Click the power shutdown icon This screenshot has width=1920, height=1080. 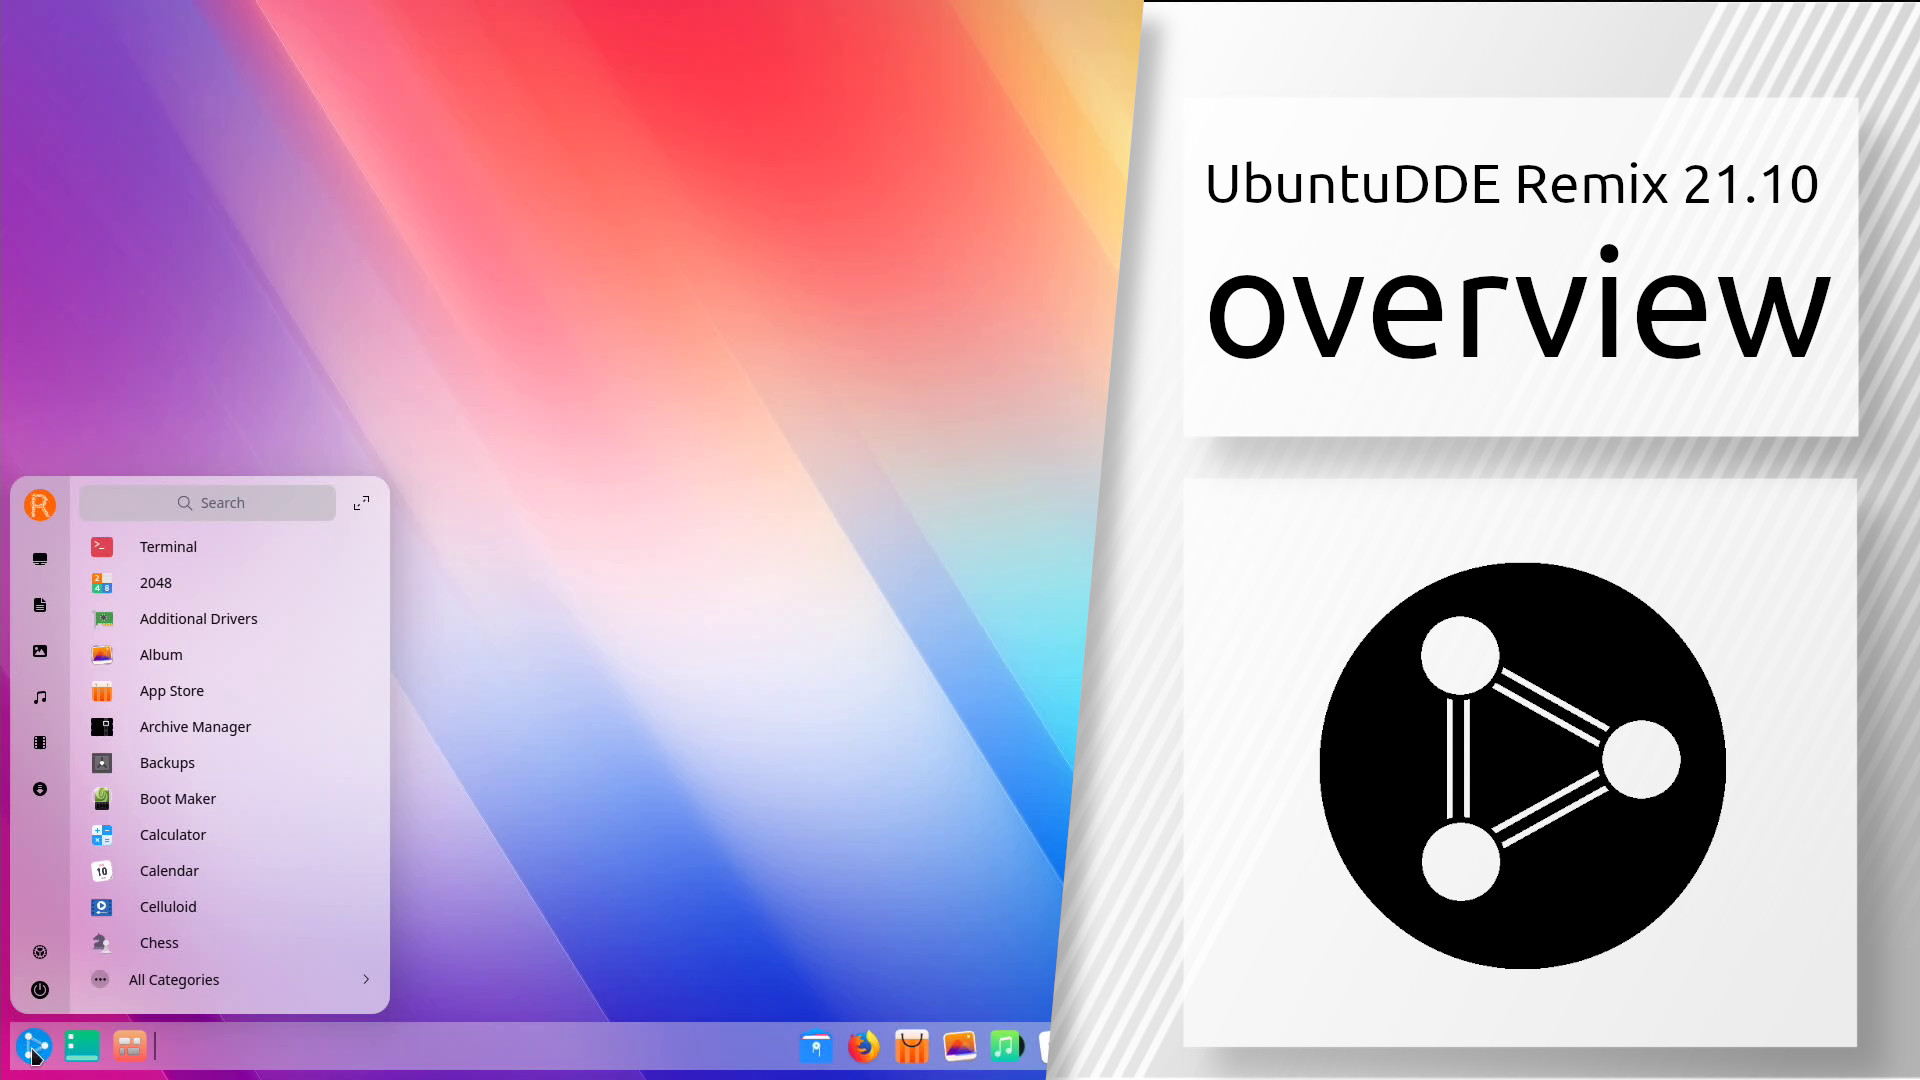[40, 990]
